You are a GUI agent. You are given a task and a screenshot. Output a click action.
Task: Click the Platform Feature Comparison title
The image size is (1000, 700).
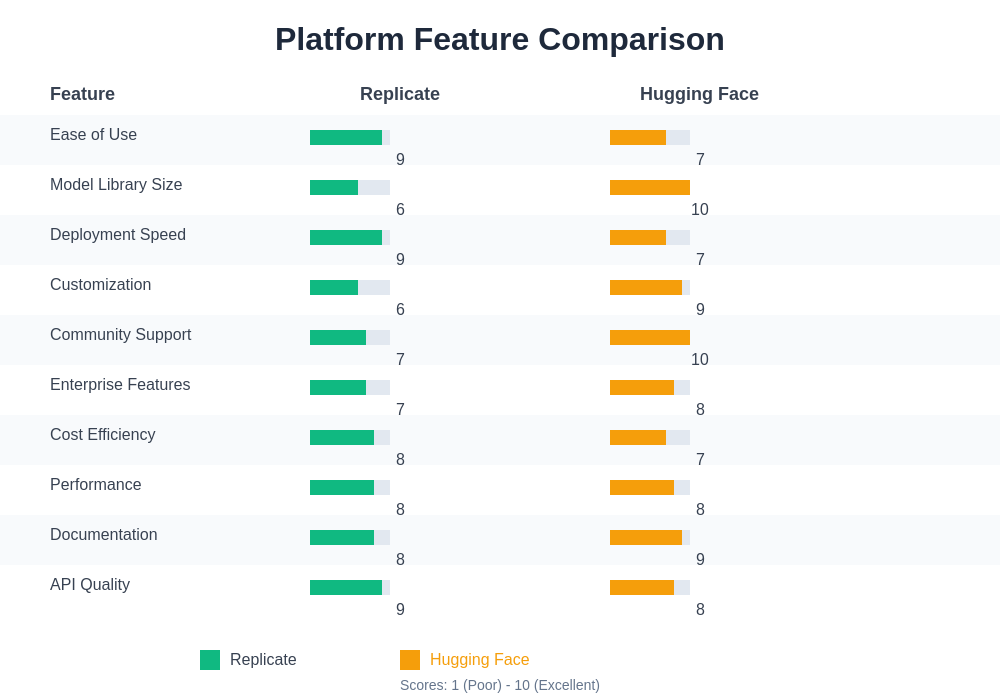coord(500,39)
